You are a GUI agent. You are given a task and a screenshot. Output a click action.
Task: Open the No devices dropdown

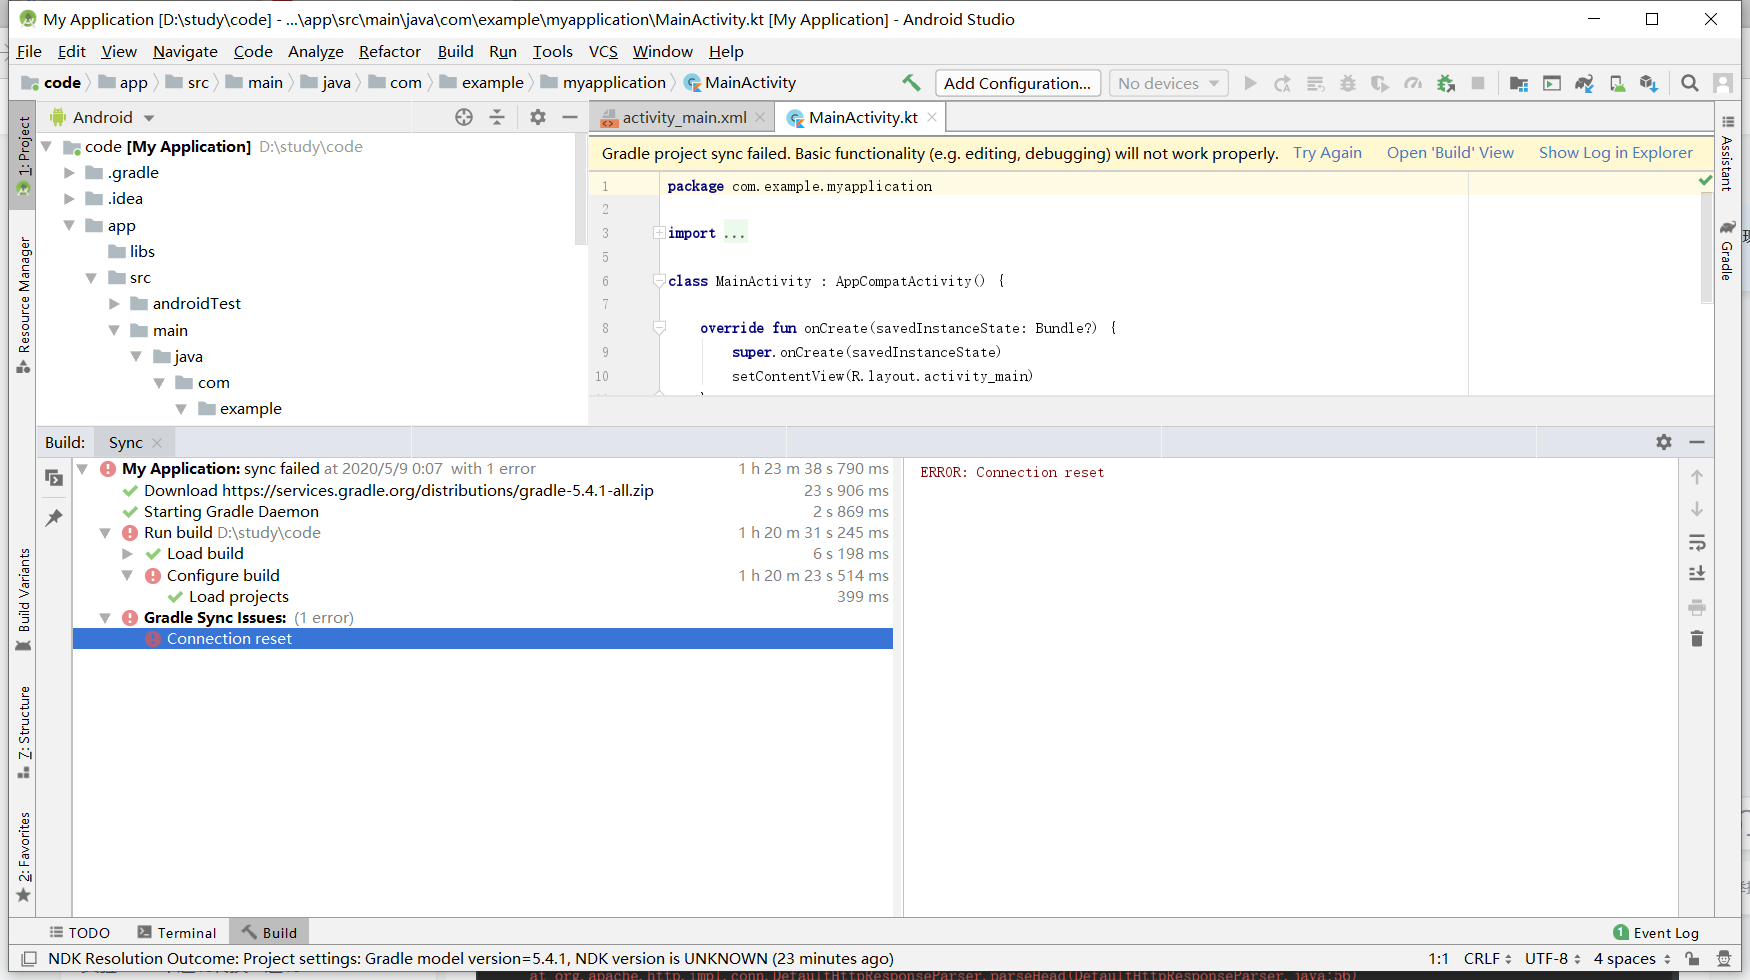tap(1169, 83)
